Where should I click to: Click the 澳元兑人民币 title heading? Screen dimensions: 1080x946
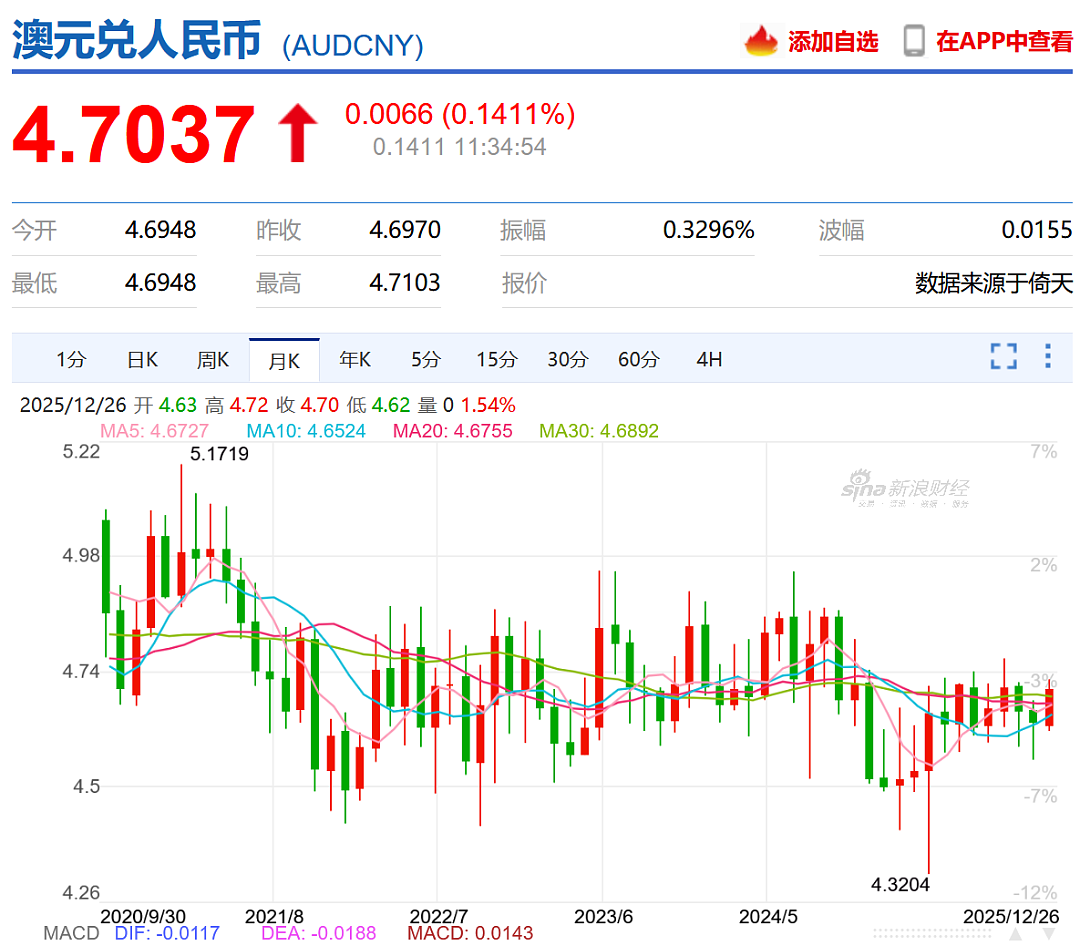click(136, 40)
